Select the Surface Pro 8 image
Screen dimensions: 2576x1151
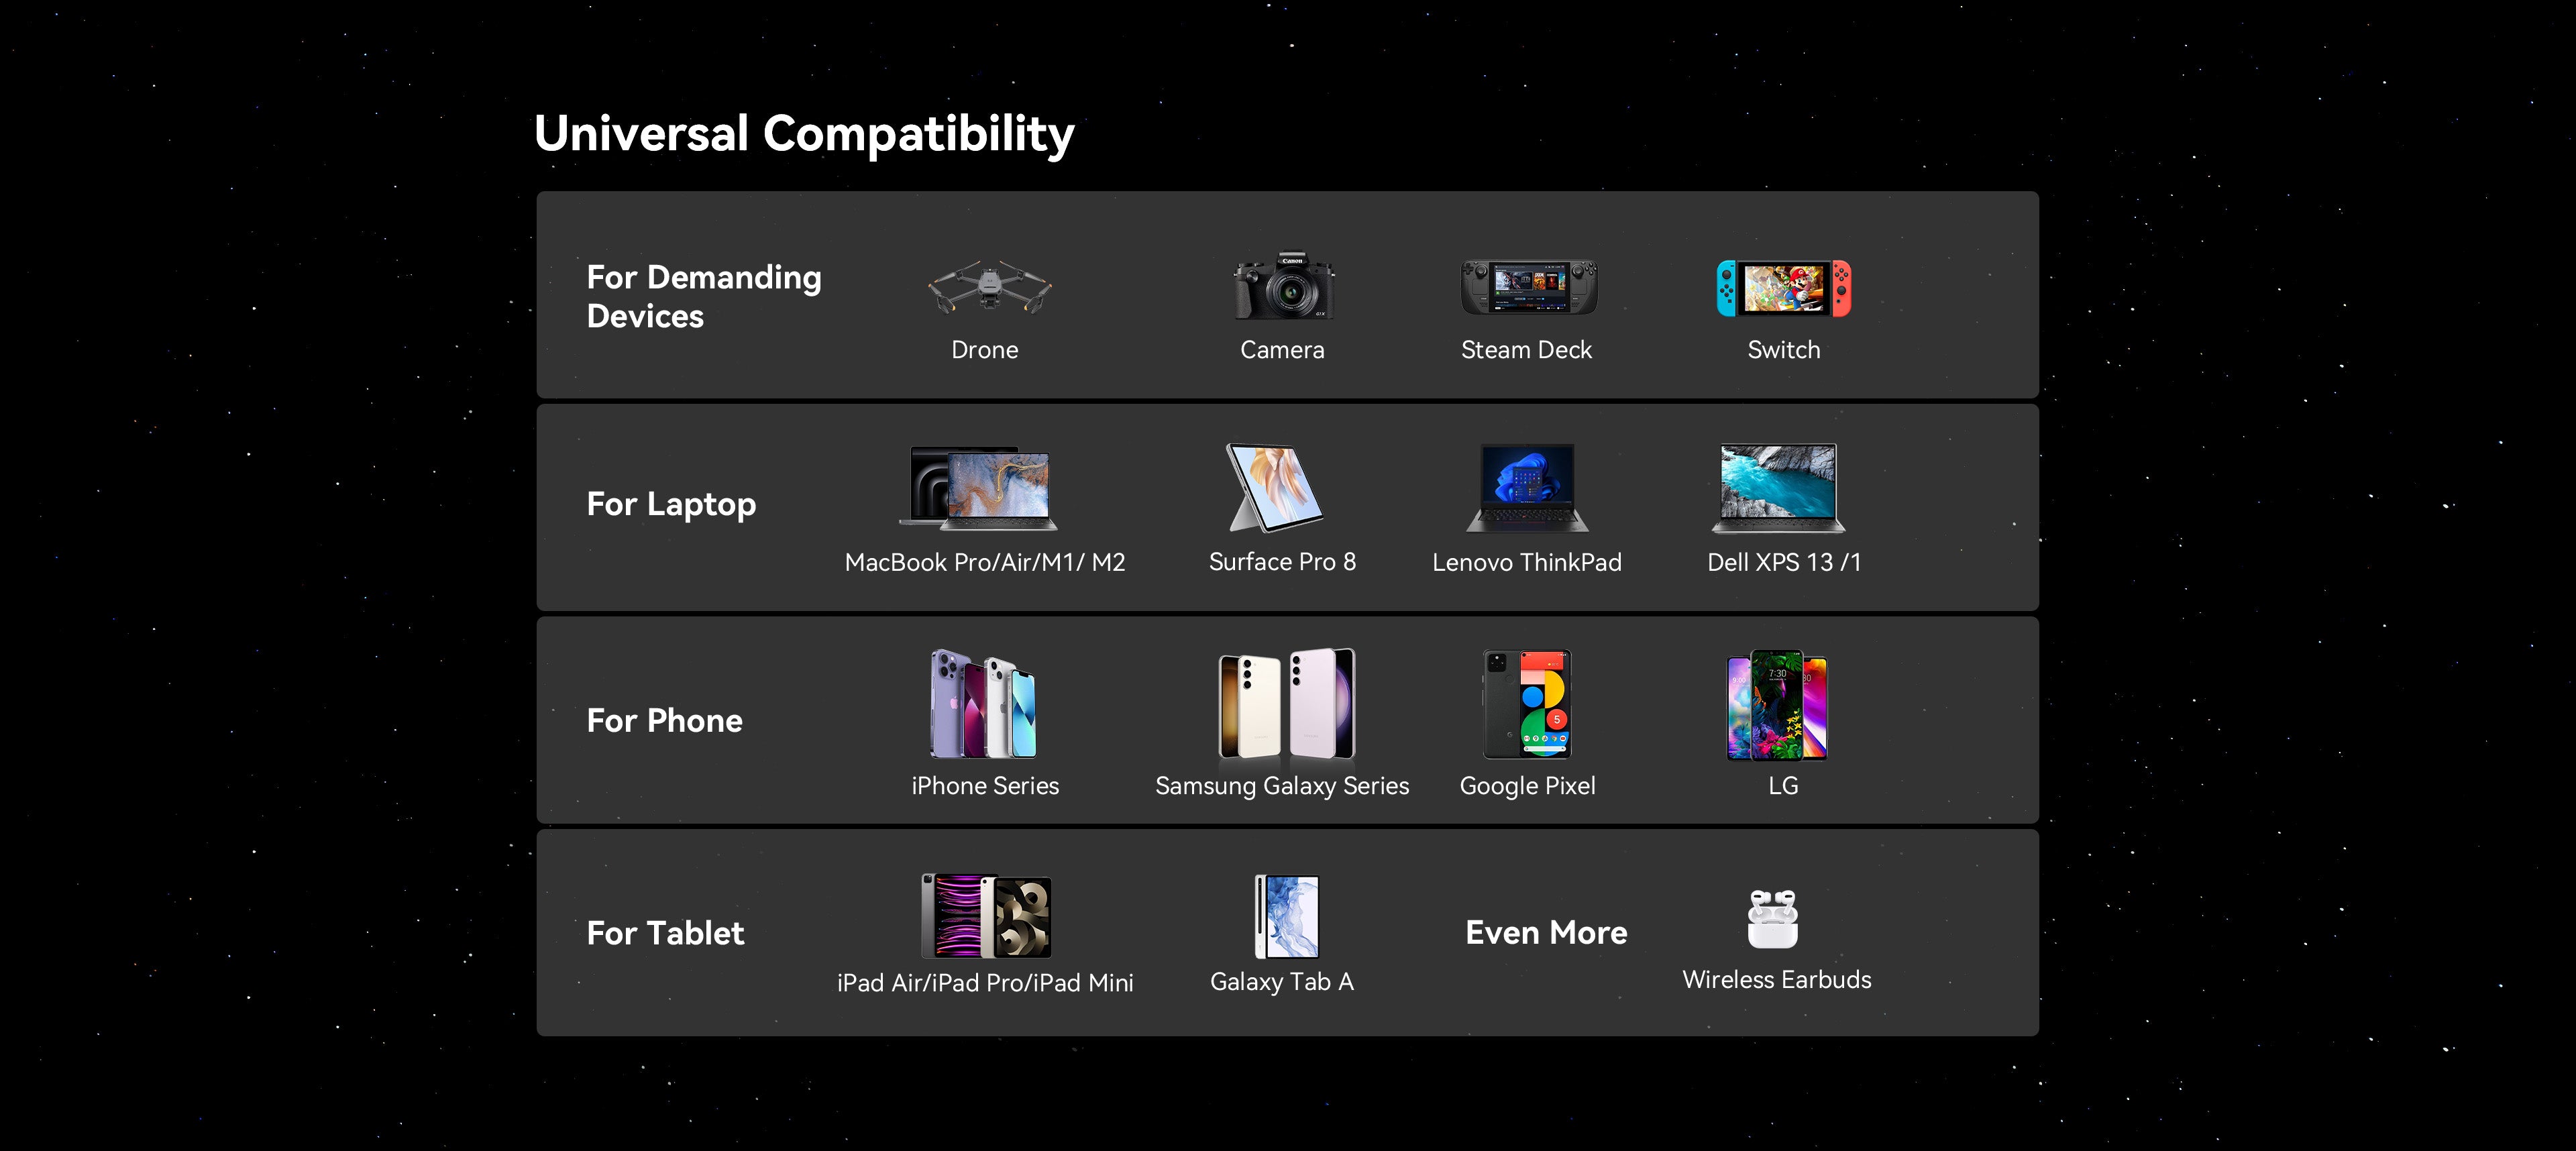point(1274,487)
